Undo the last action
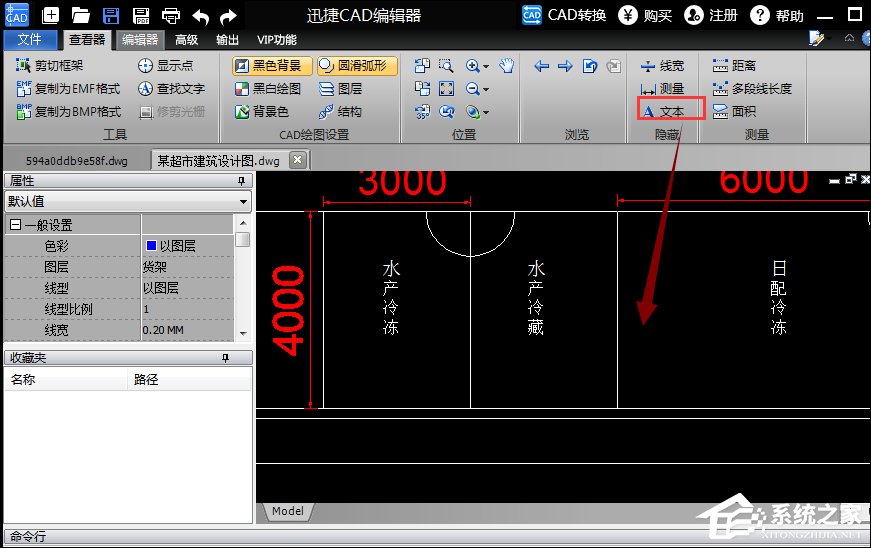Screen dimensions: 871x548 (201, 16)
